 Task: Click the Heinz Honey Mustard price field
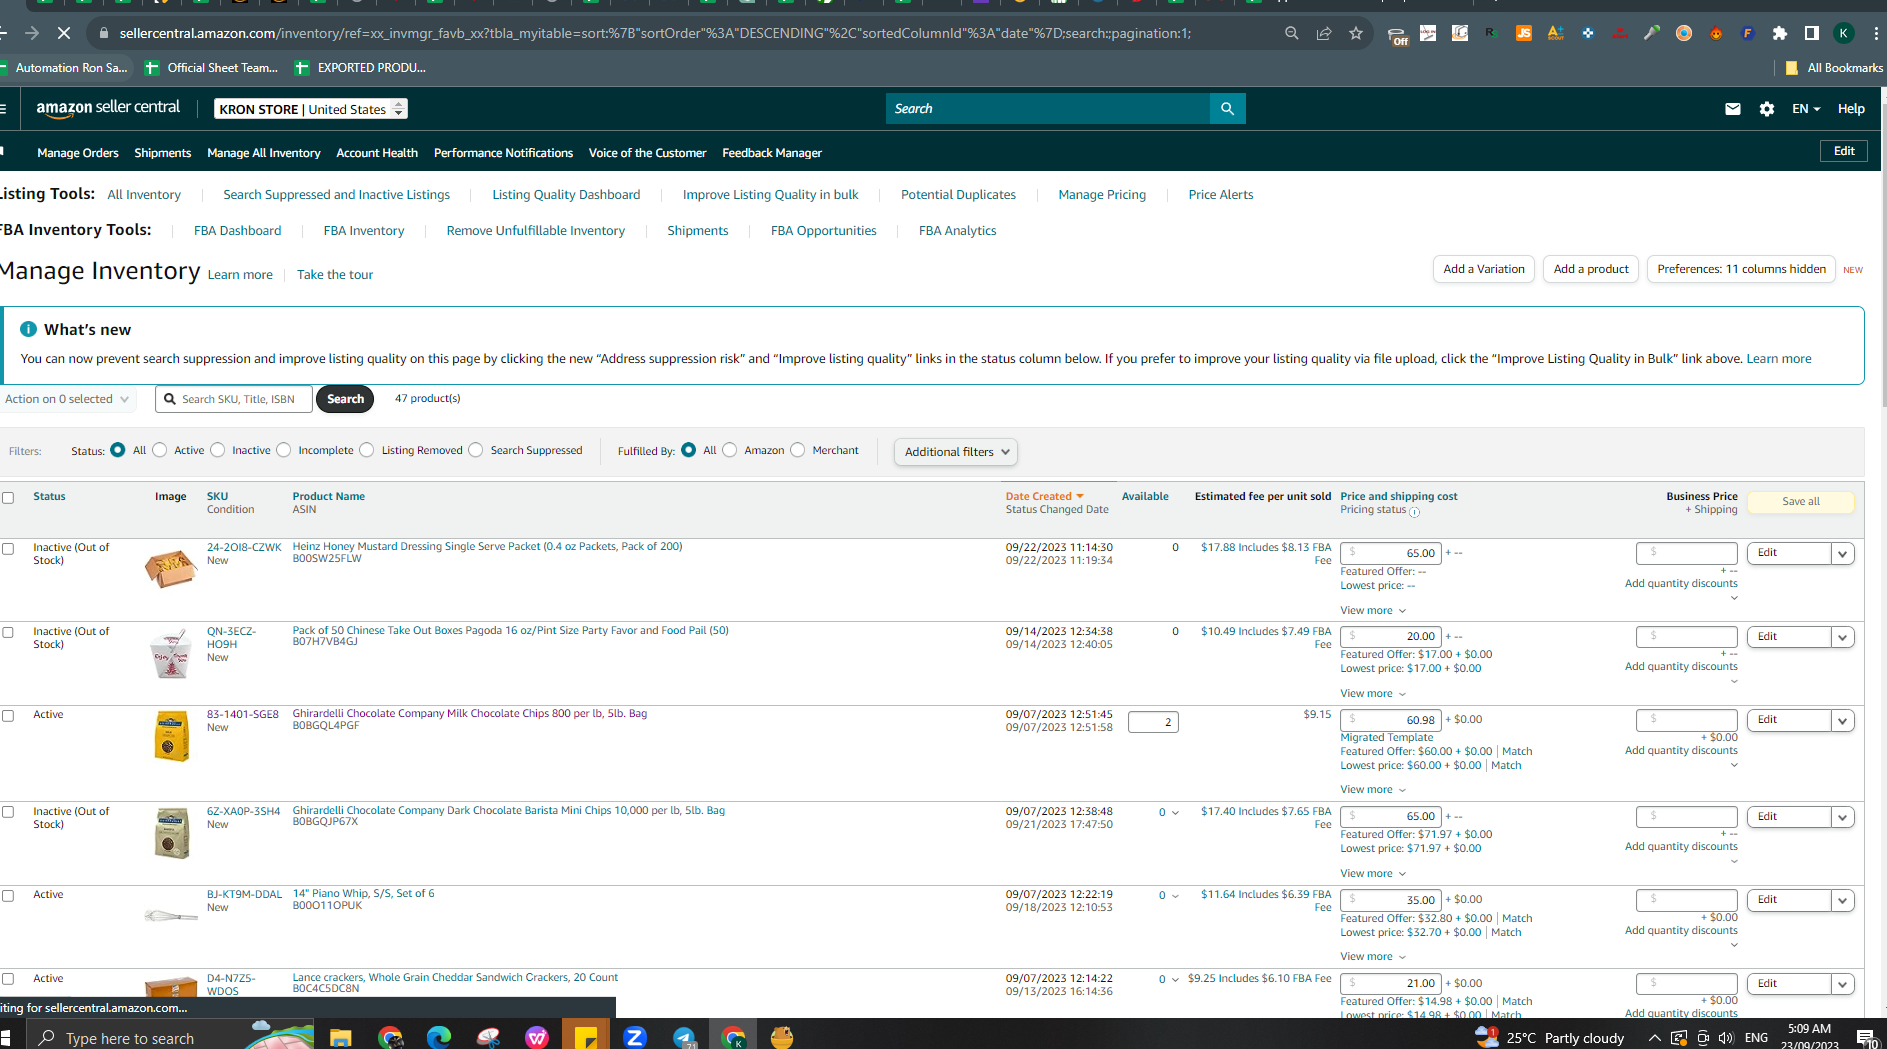coord(1391,553)
